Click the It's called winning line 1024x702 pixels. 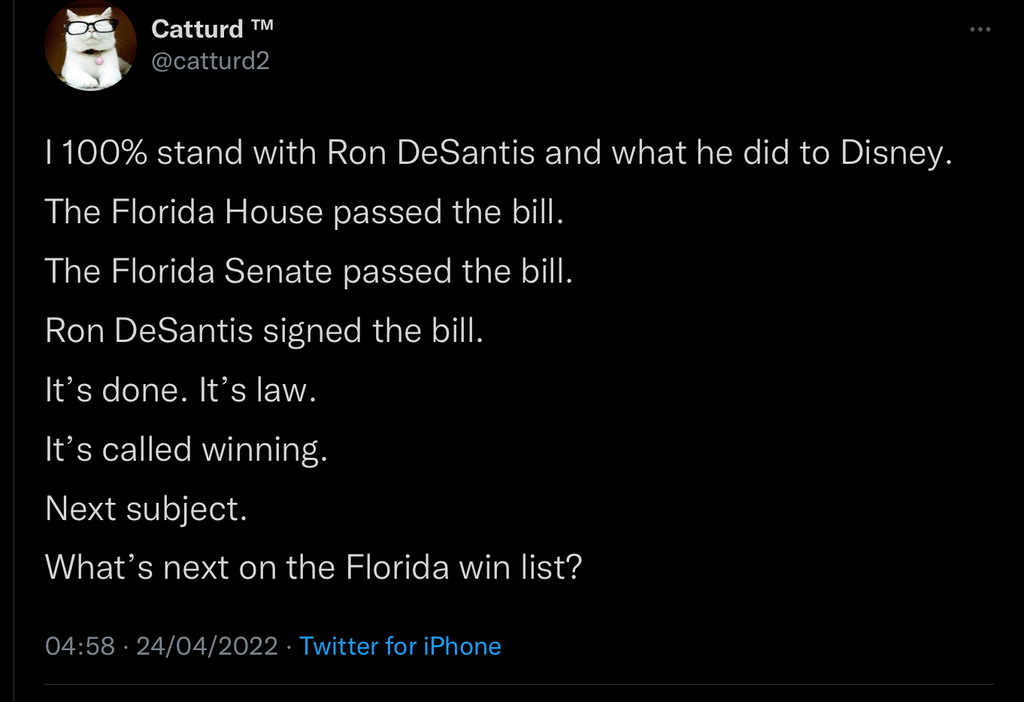[187, 449]
